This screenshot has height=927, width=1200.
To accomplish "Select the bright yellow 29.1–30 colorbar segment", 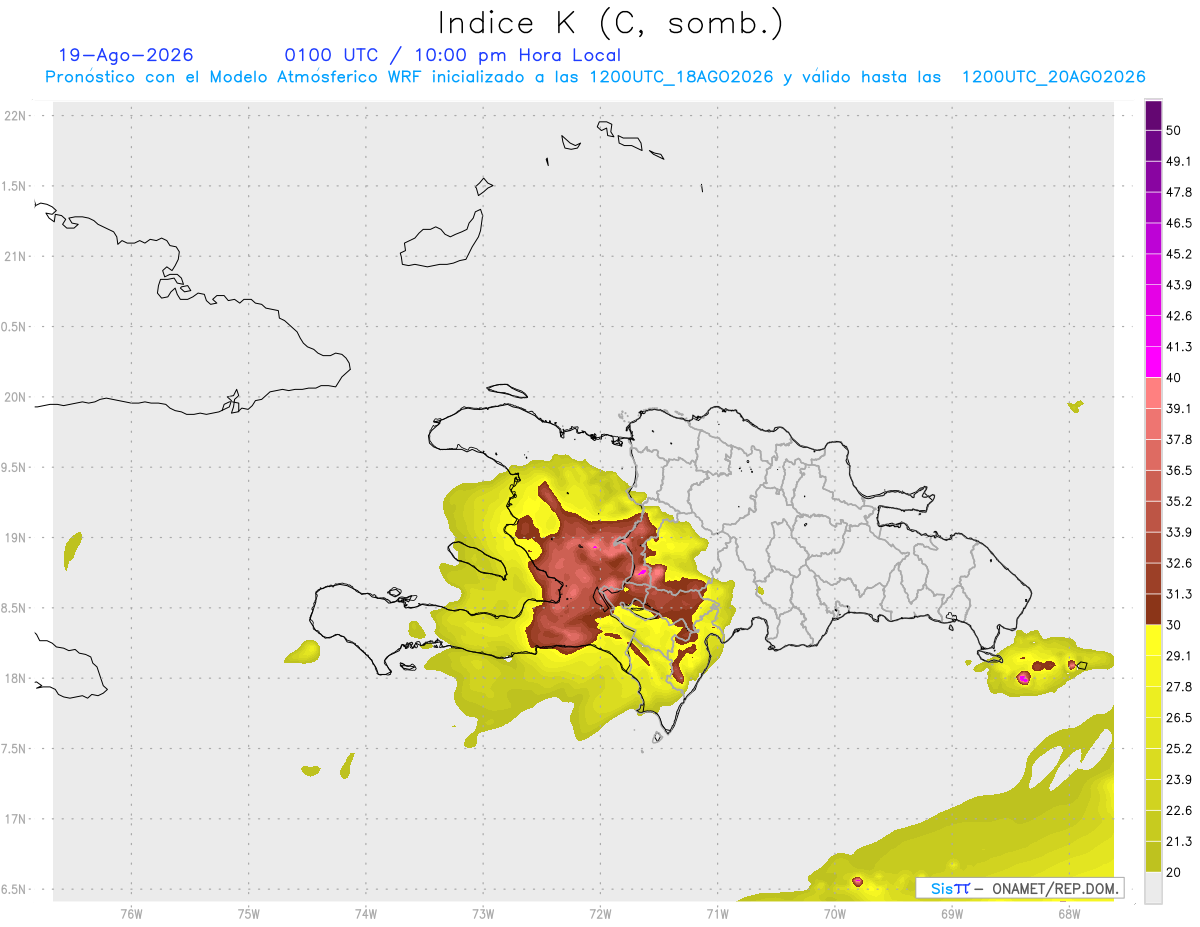I will 1154,640.
